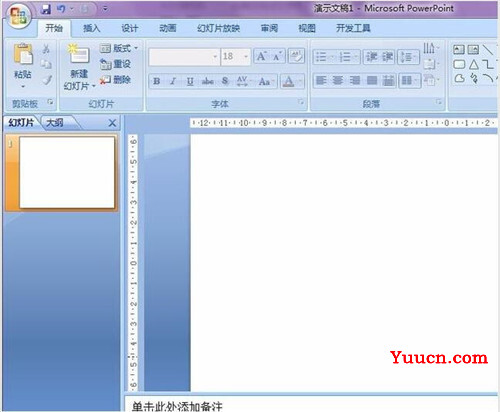Select the text box shape

coord(459,50)
